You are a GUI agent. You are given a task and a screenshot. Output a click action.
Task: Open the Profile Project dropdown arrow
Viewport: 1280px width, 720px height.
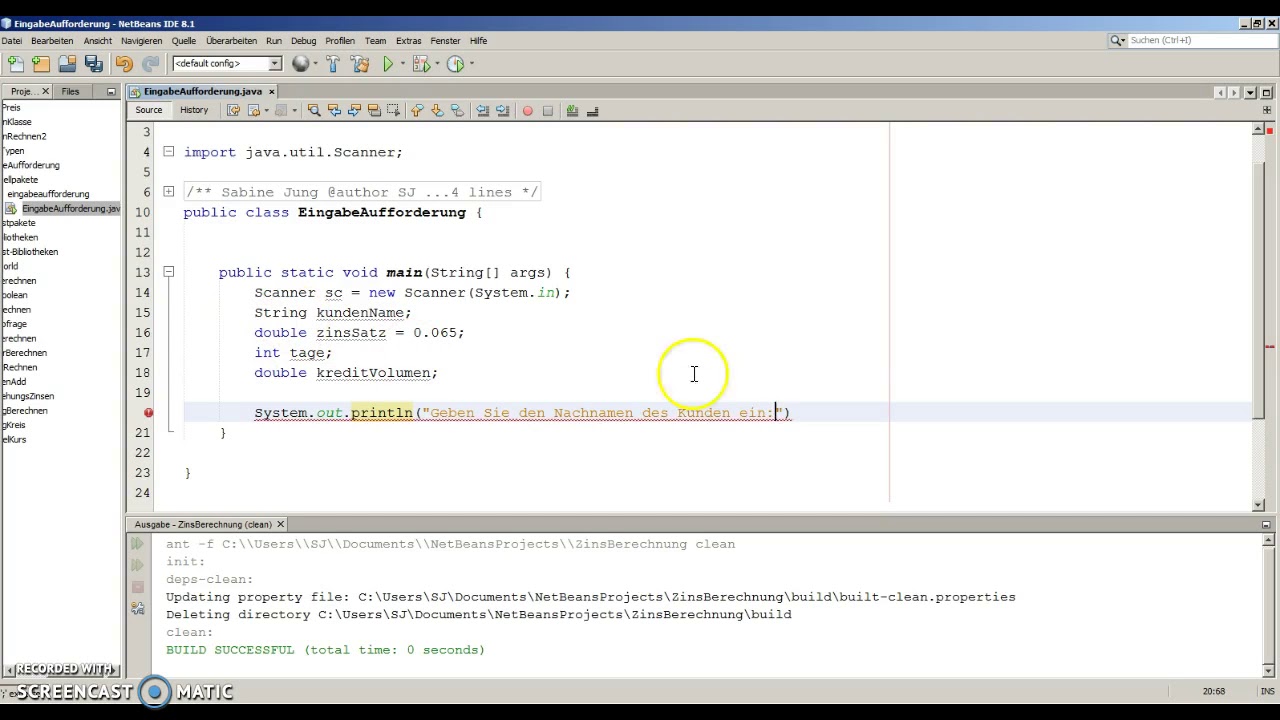point(471,64)
